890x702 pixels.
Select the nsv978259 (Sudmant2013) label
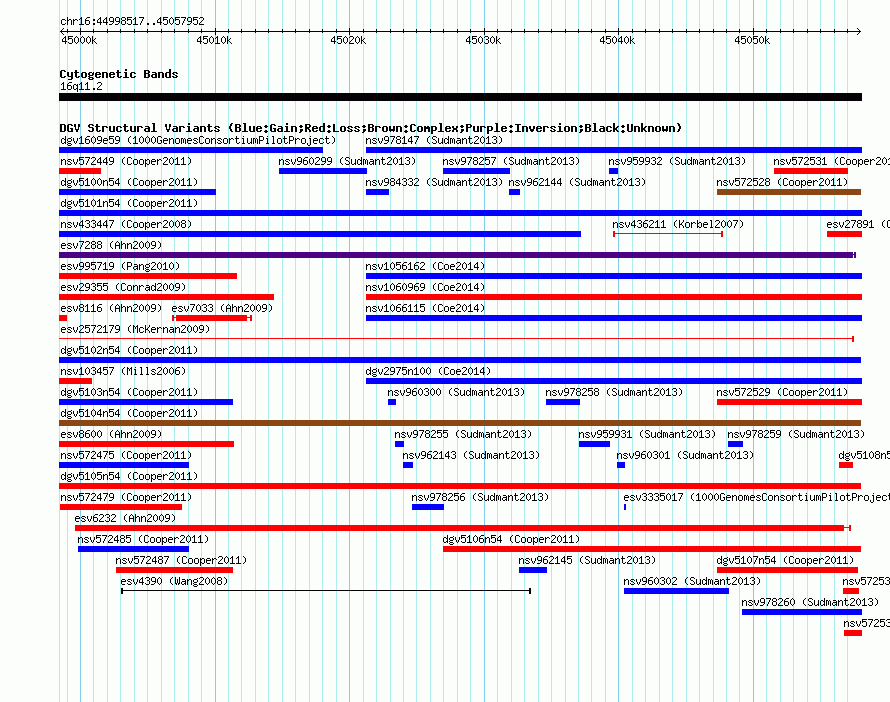pyautogui.click(x=796, y=434)
